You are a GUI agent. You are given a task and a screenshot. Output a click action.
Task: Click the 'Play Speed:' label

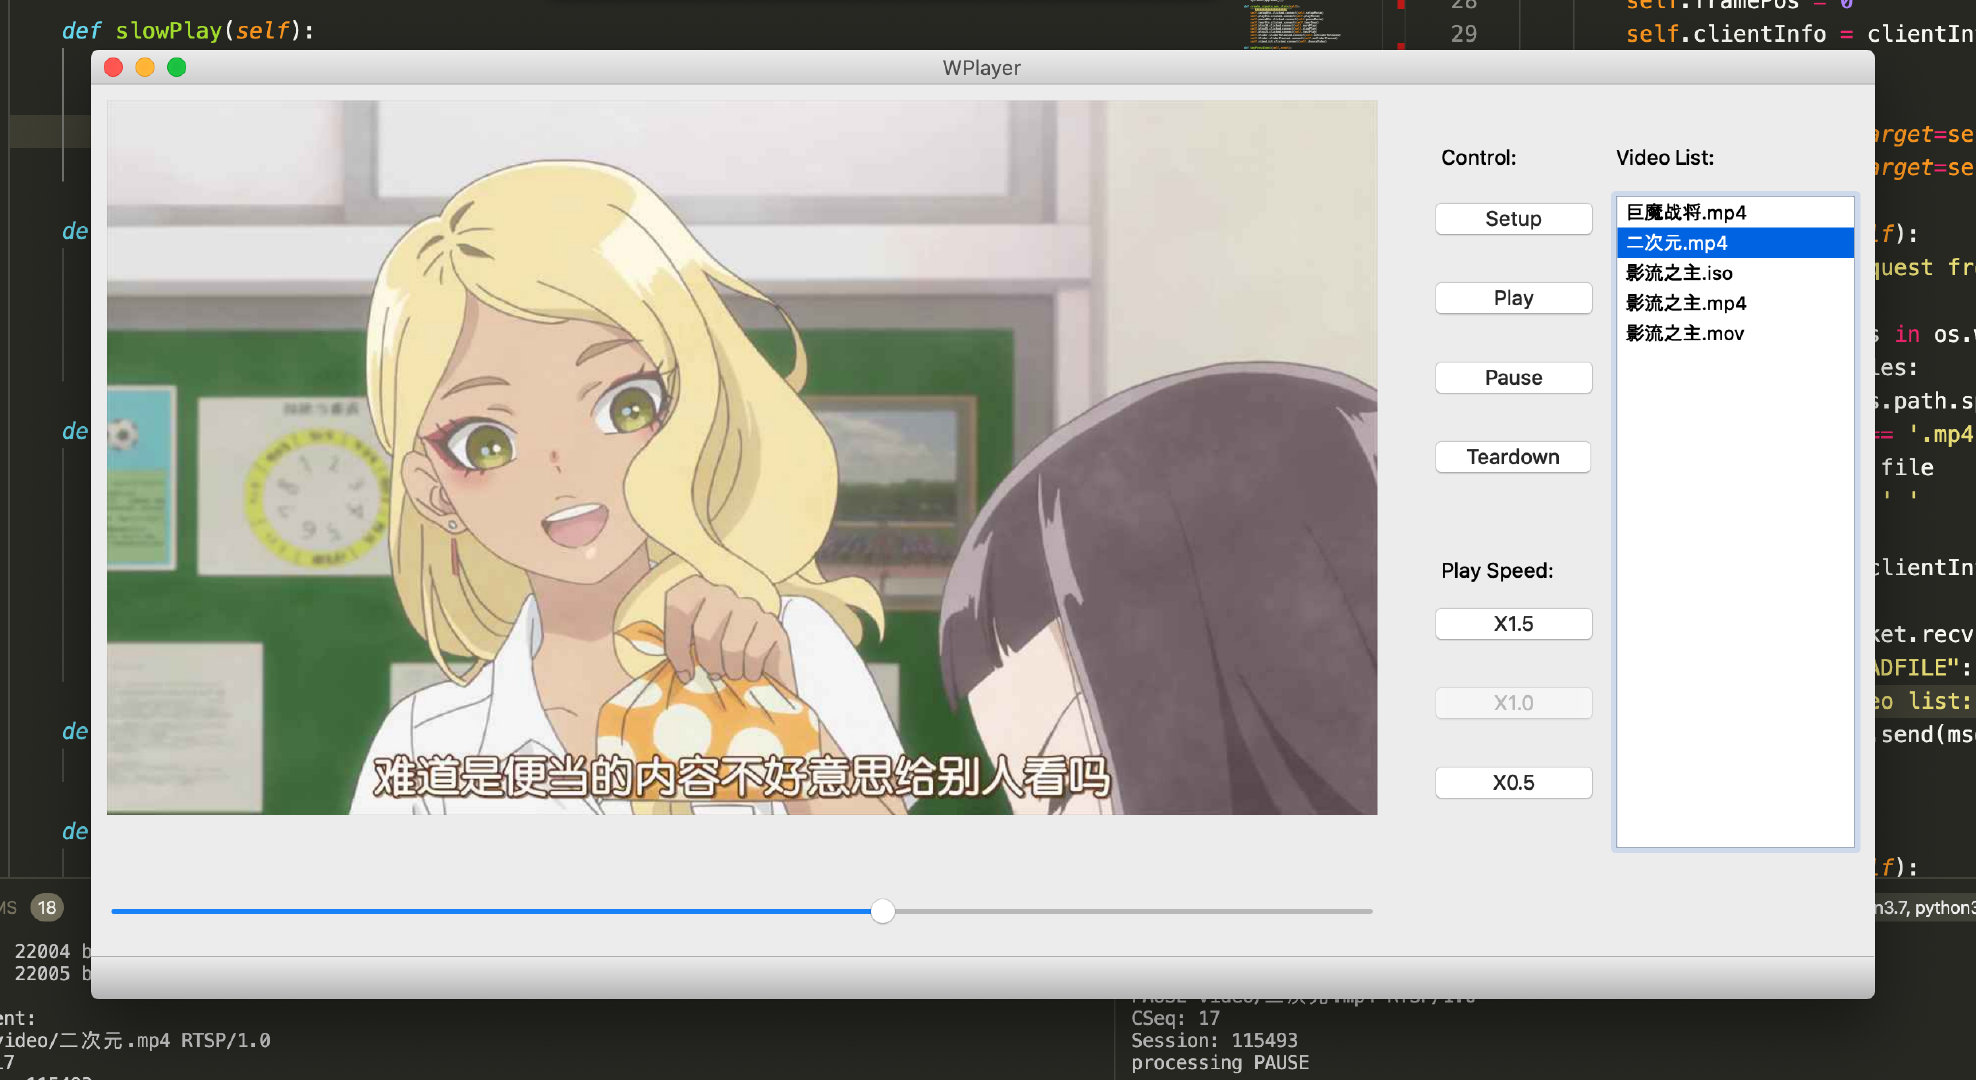[1497, 571]
